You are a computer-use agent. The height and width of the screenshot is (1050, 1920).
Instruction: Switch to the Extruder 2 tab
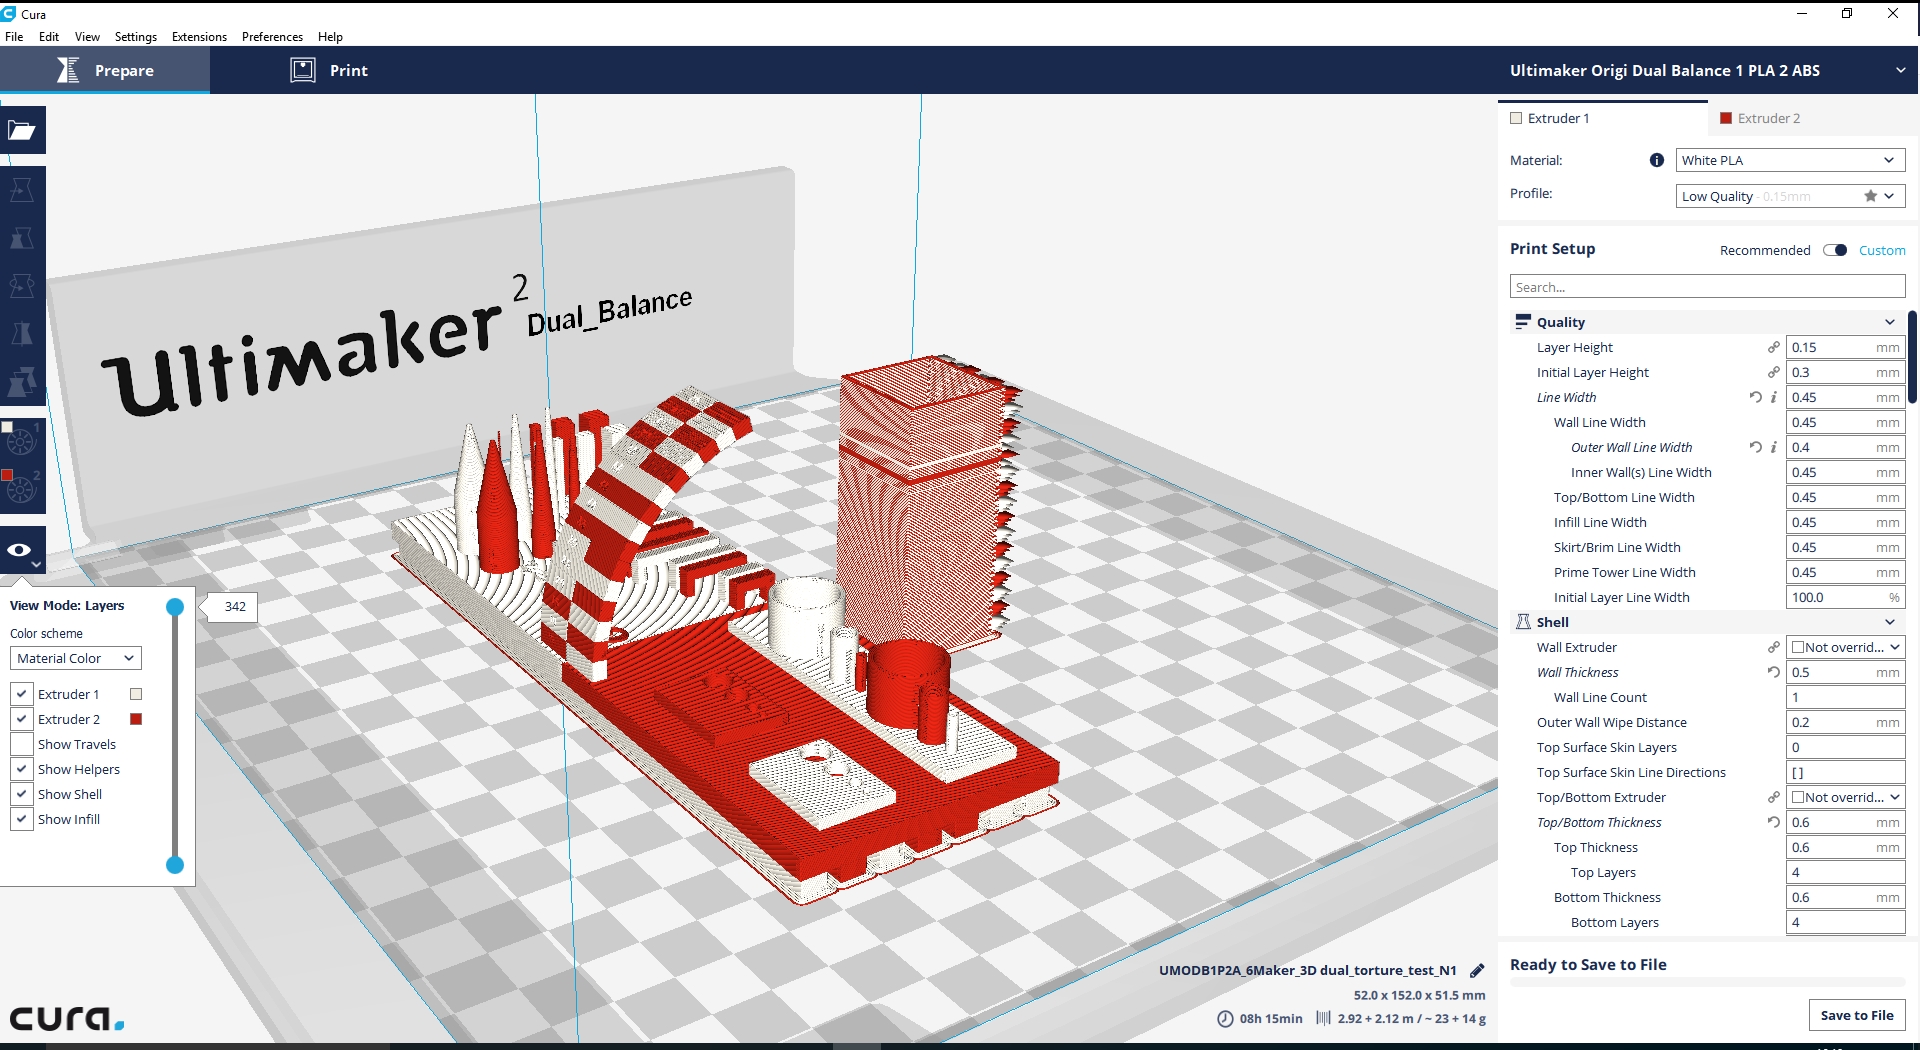coord(1812,118)
